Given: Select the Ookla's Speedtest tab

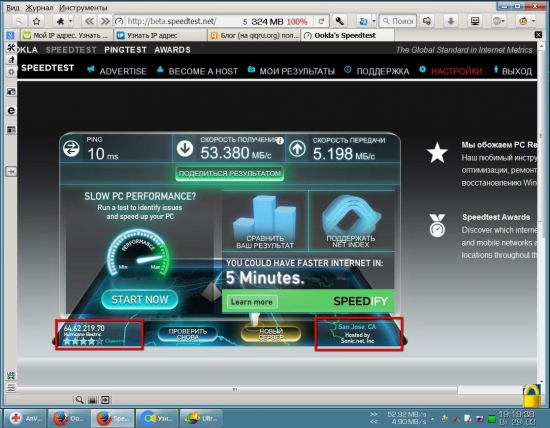Looking at the screenshot, I should tap(347, 35).
